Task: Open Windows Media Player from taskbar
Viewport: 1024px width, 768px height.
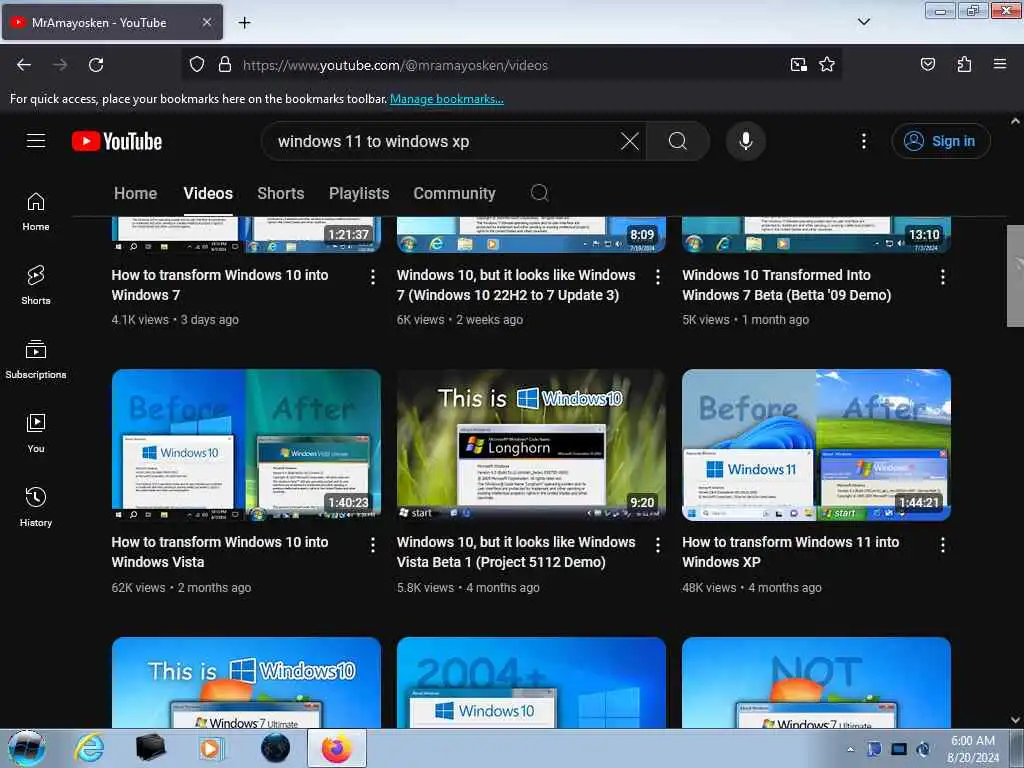Action: (x=210, y=748)
